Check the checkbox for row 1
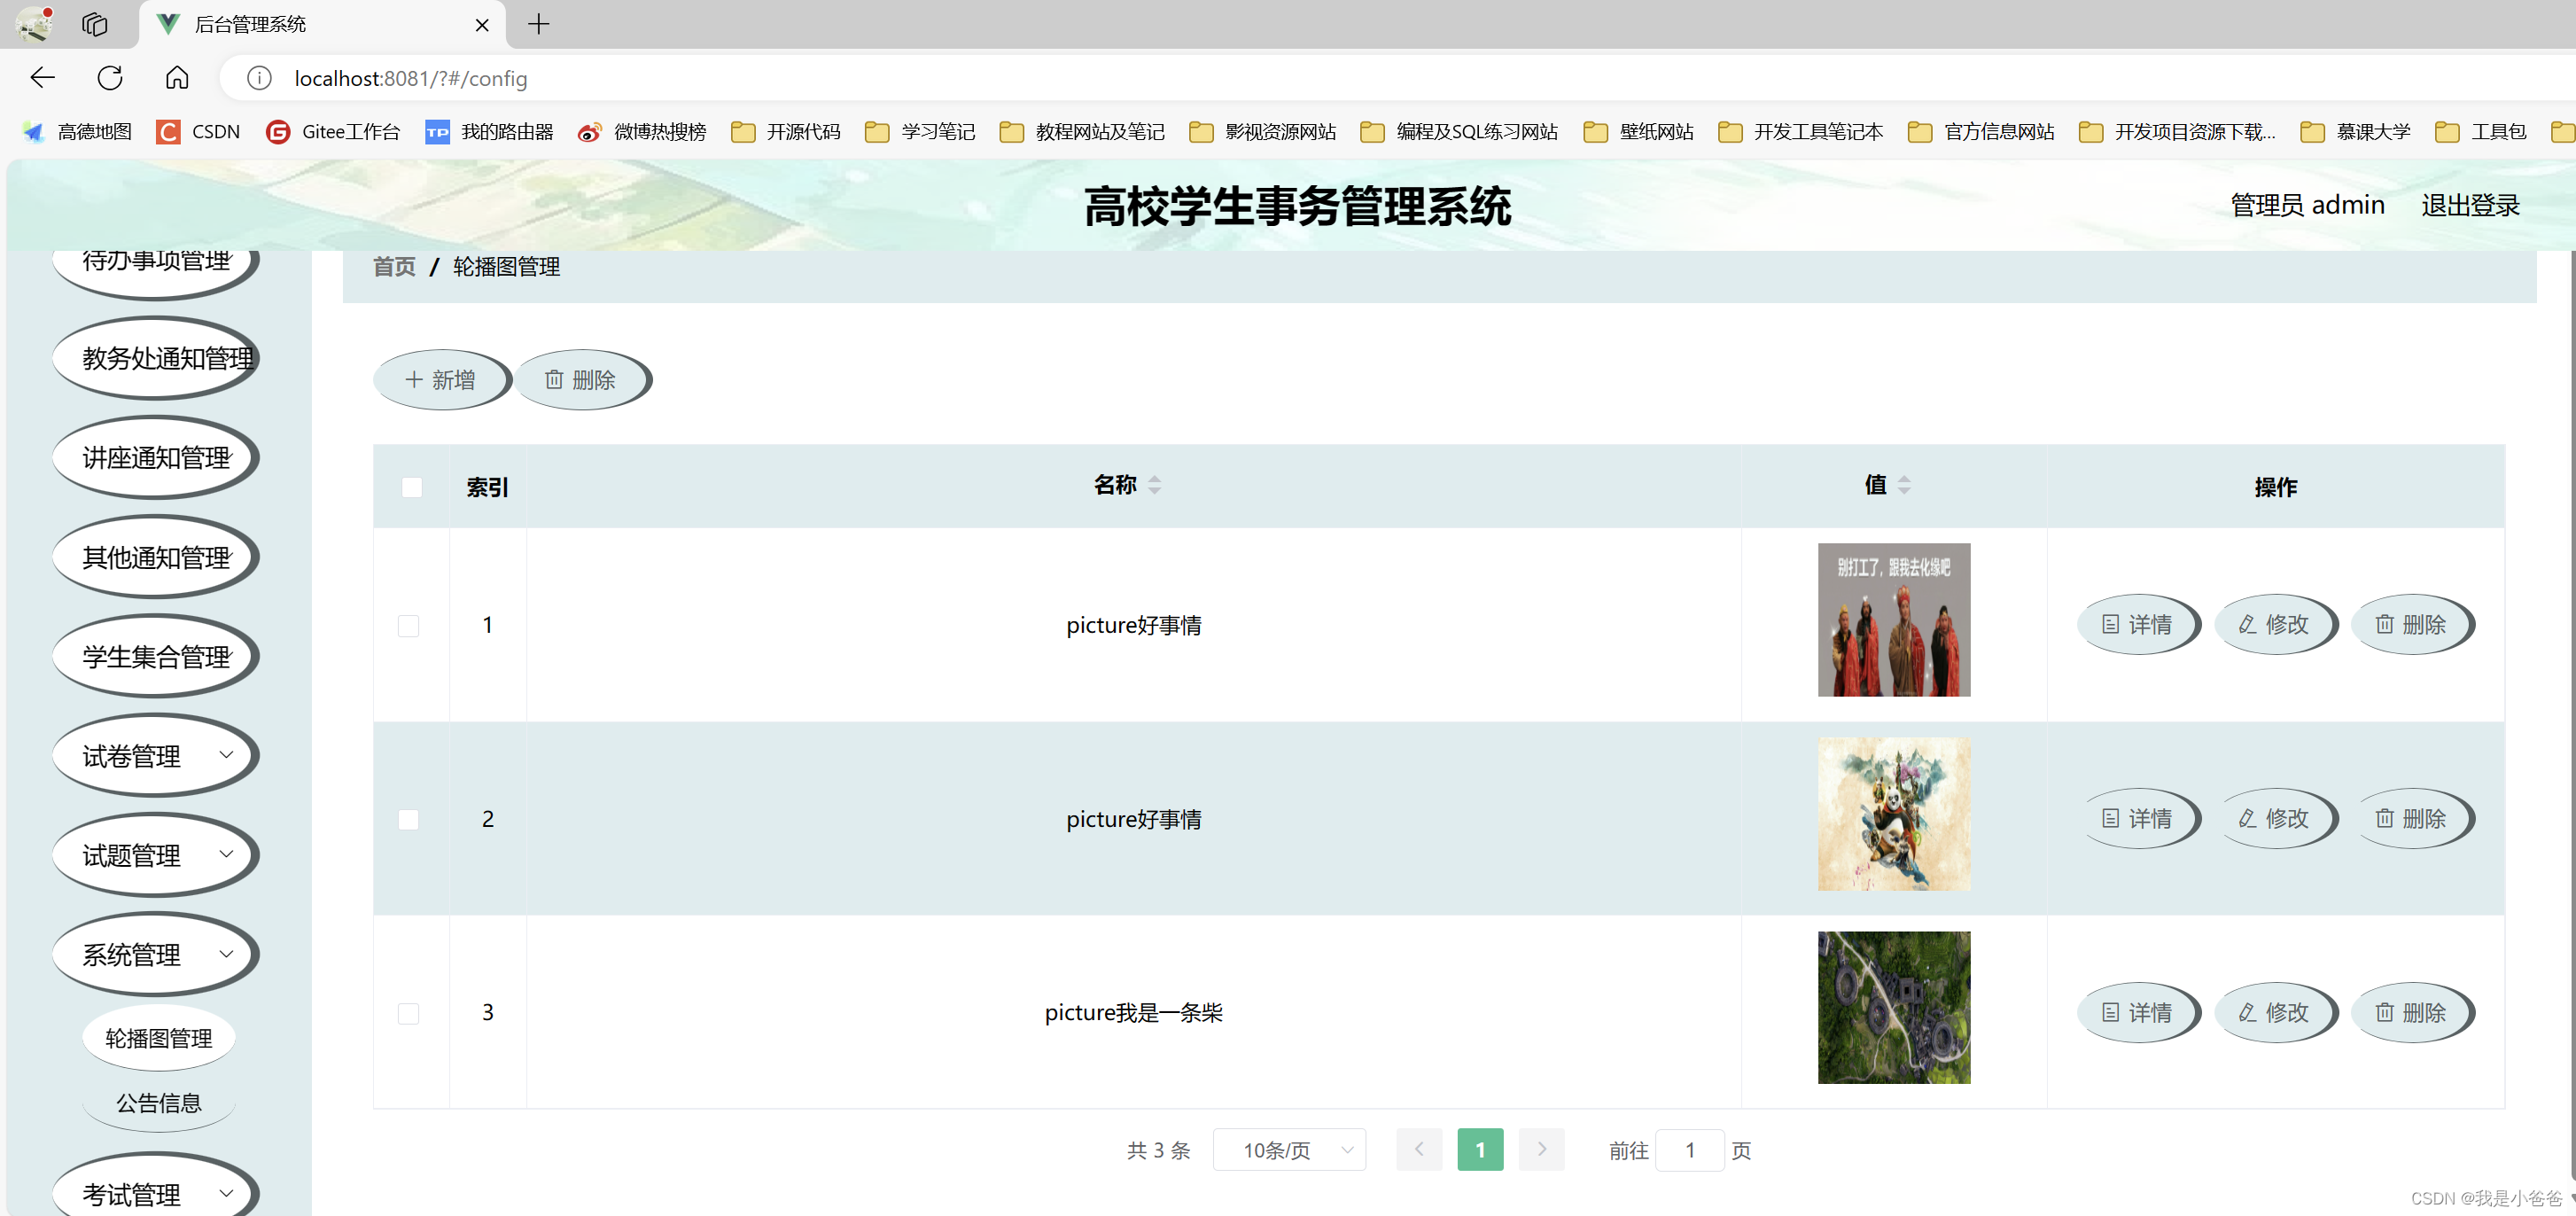 coord(408,626)
